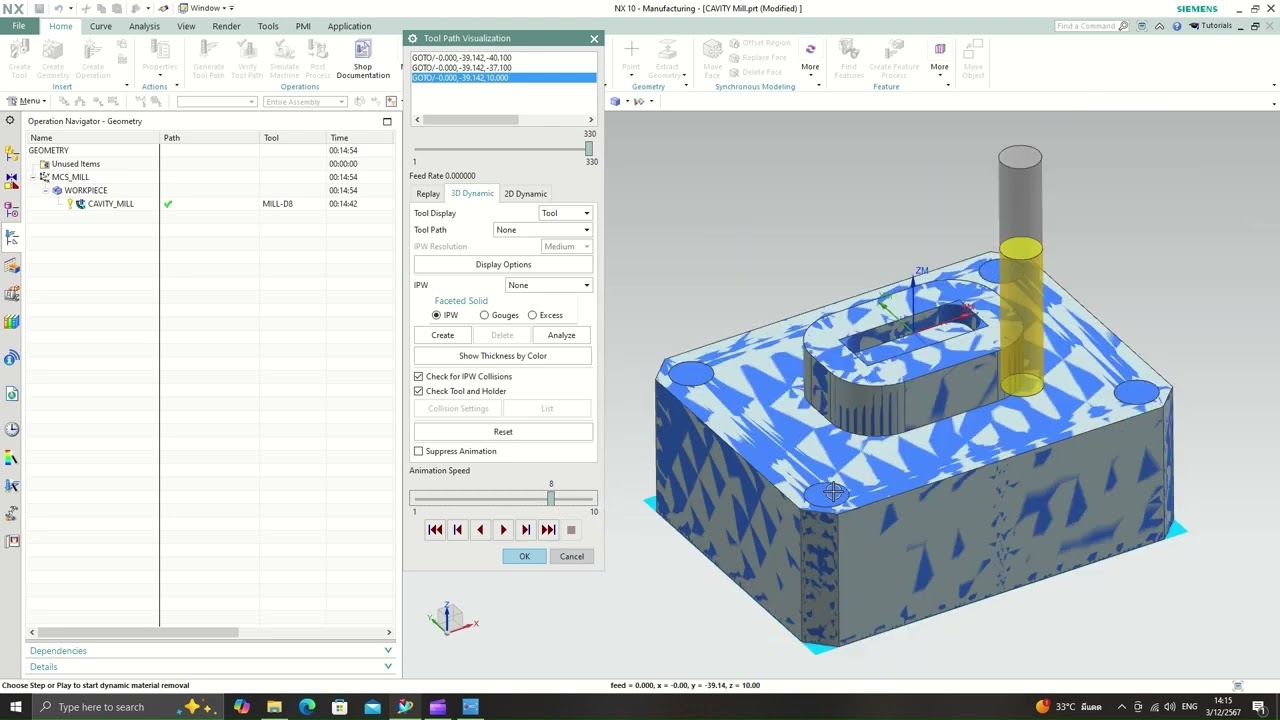Screen dimensions: 1280x720
Task: Click the Extract Geometry icon
Action: tap(667, 49)
